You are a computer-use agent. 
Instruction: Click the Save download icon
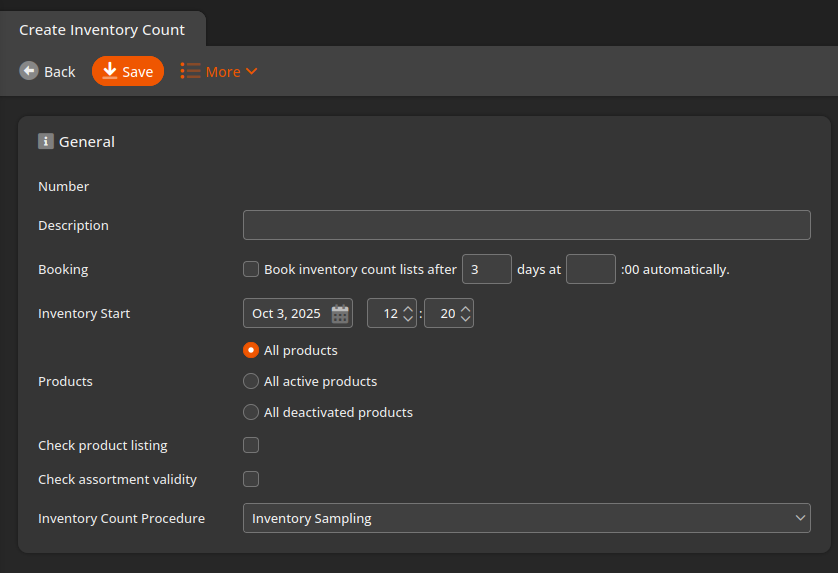110,71
